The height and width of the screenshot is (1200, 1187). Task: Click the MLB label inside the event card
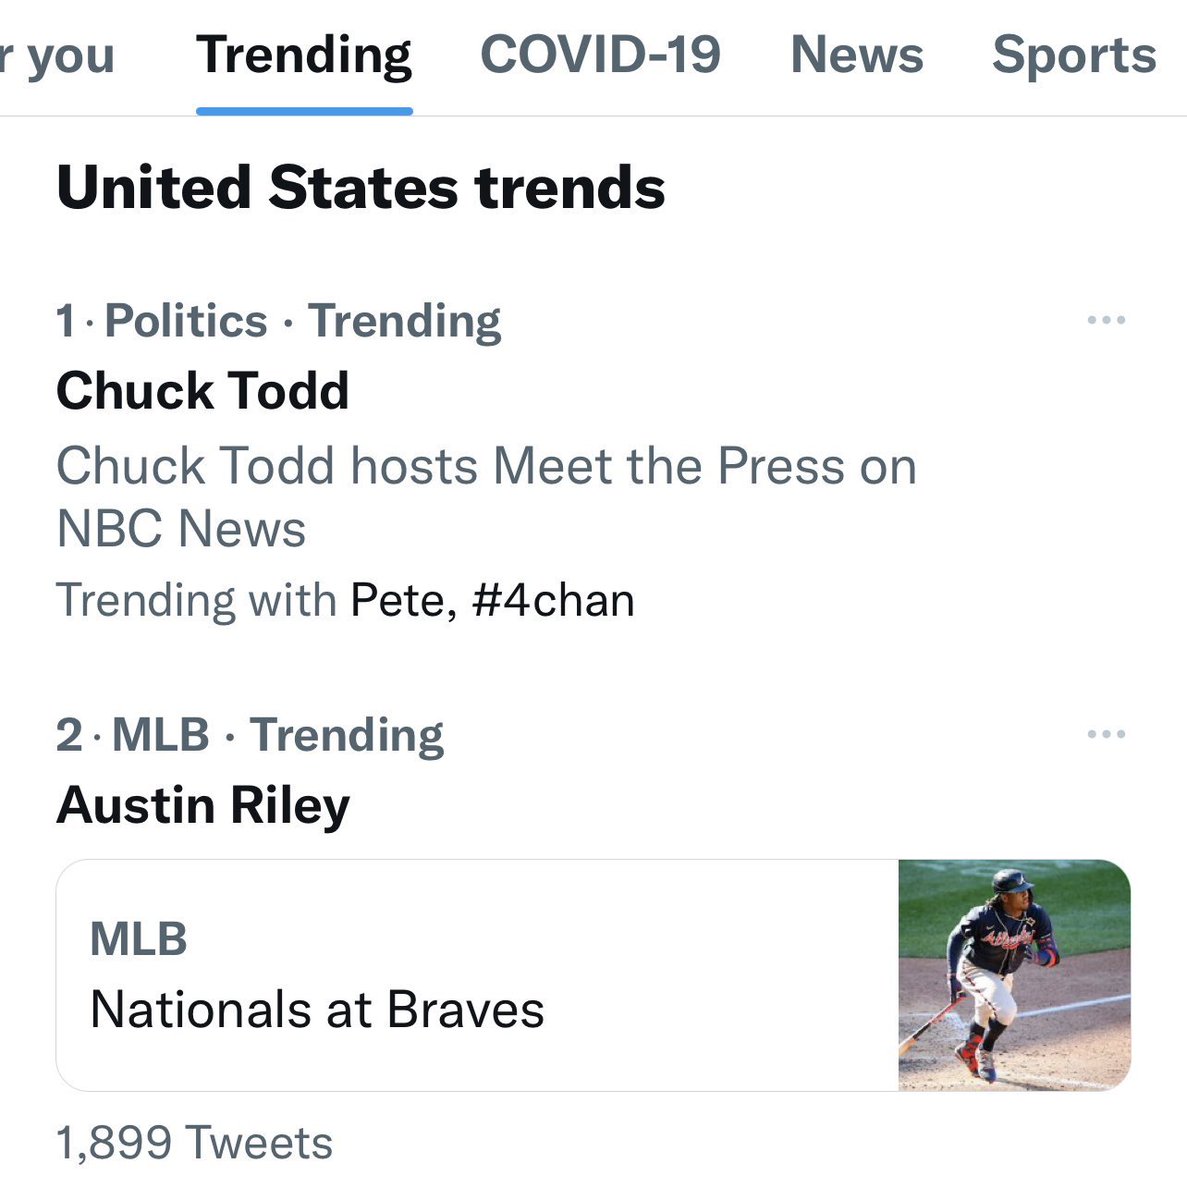139,940
